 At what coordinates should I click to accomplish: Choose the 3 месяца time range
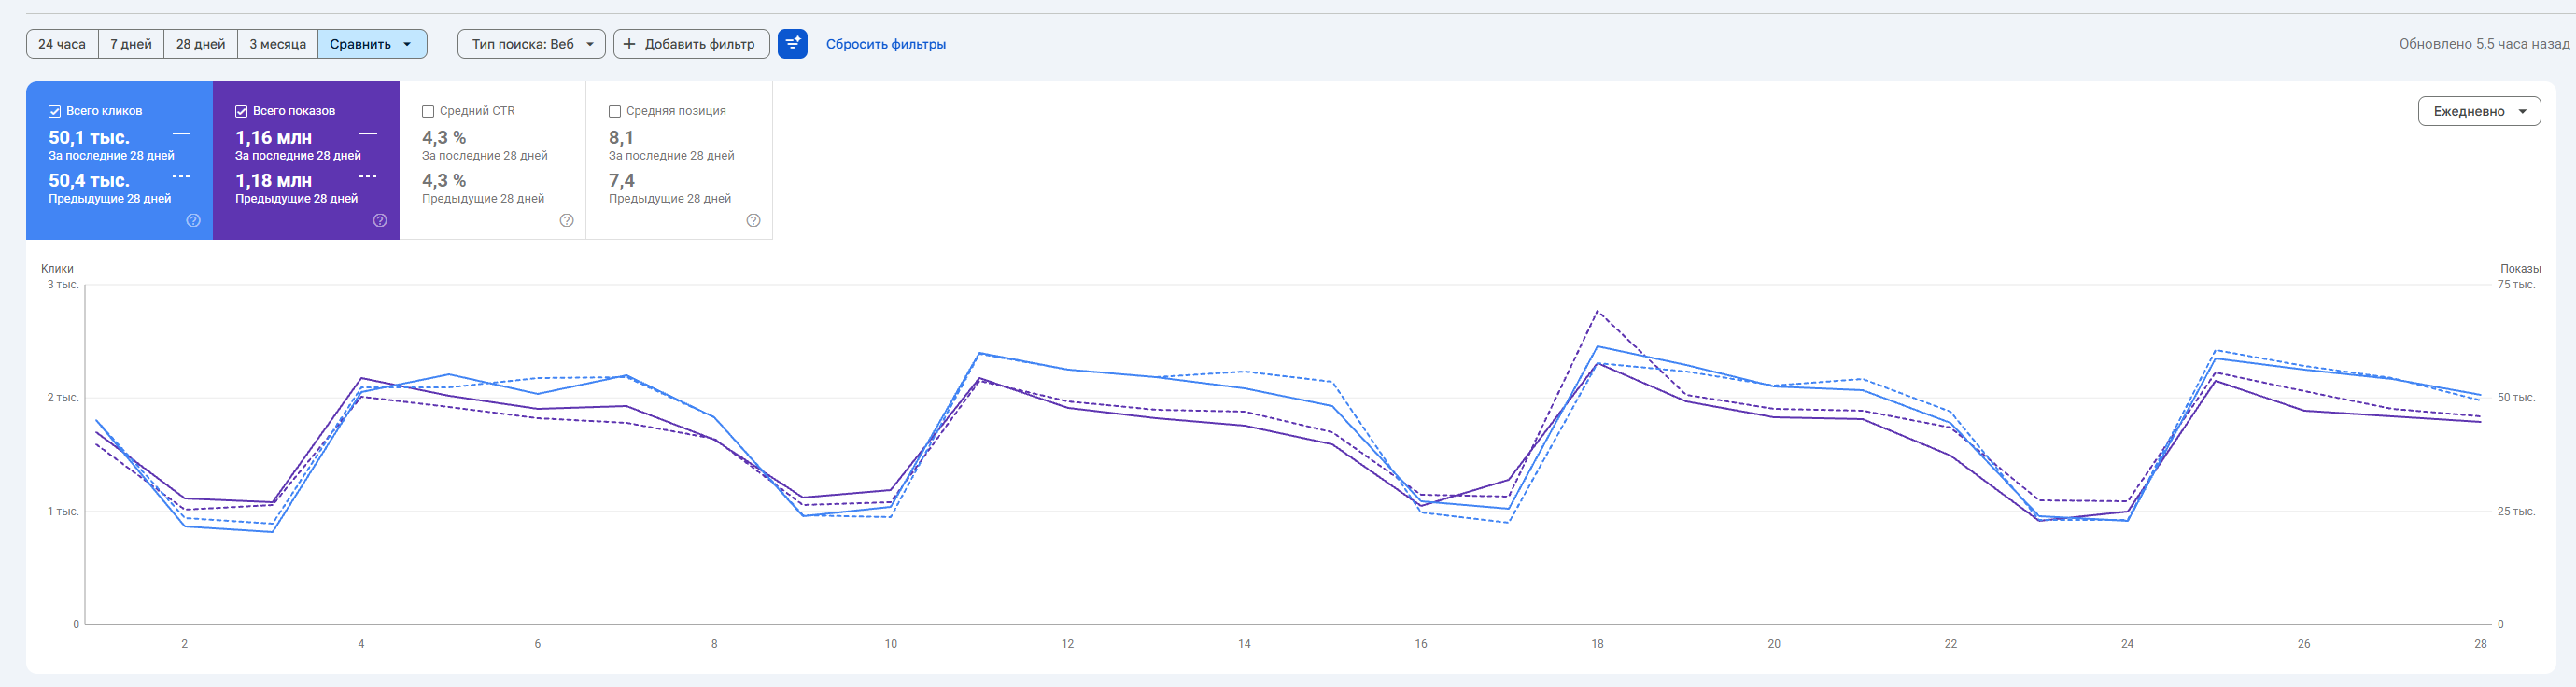[x=278, y=44]
